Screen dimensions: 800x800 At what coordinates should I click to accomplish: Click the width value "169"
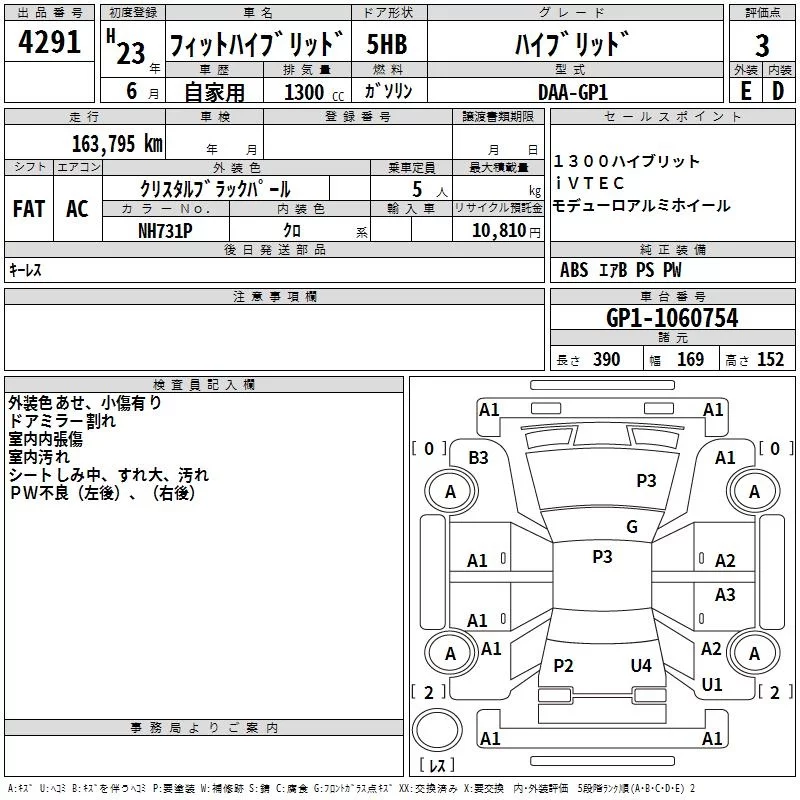(690, 360)
